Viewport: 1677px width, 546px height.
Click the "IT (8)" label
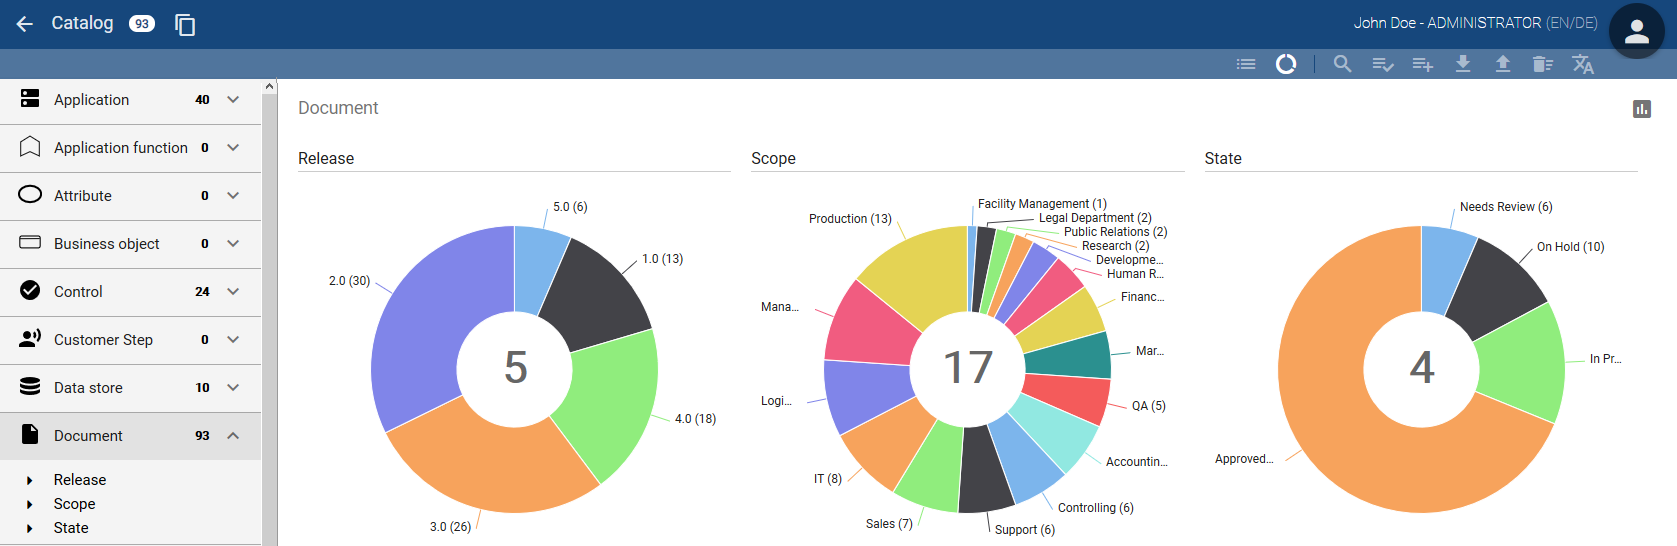point(828,479)
